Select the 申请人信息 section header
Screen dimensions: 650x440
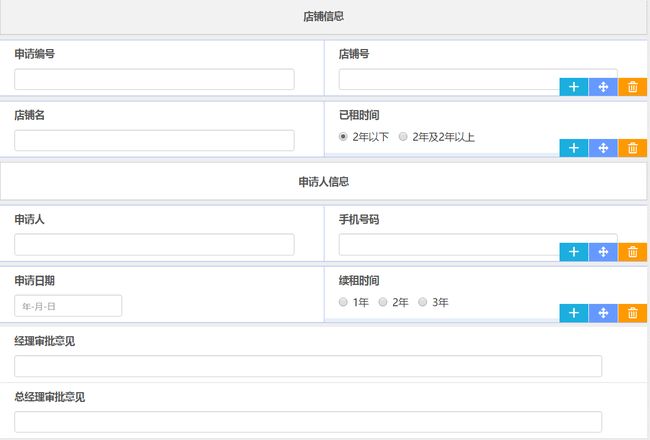tap(323, 182)
